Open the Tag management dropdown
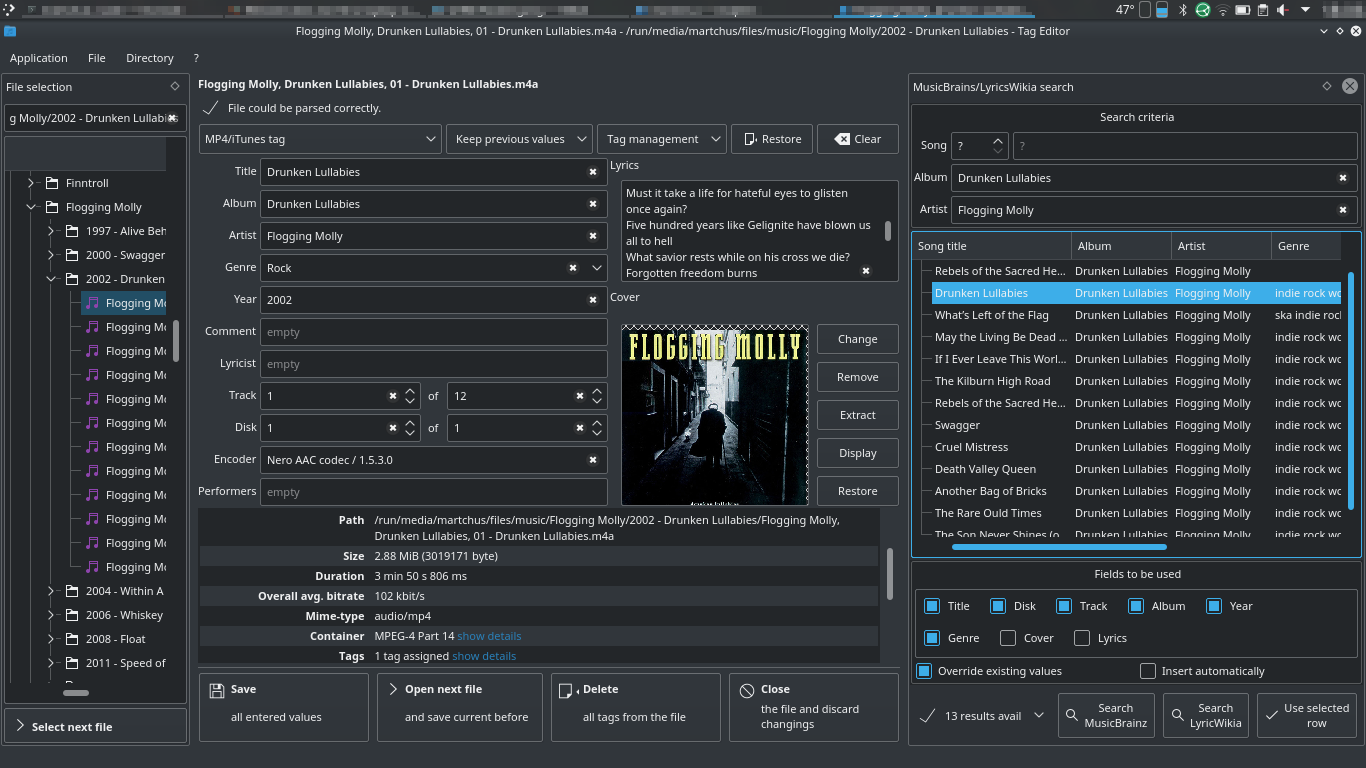Screen dimensions: 1366x768 [x=661, y=139]
